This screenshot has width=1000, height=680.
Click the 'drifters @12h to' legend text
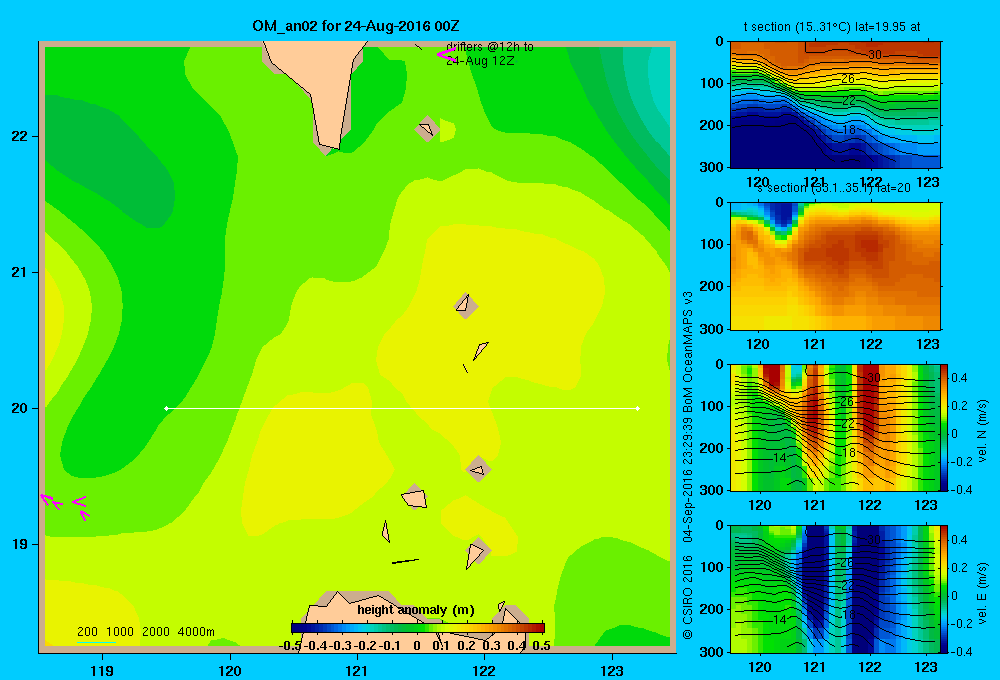(x=490, y=47)
